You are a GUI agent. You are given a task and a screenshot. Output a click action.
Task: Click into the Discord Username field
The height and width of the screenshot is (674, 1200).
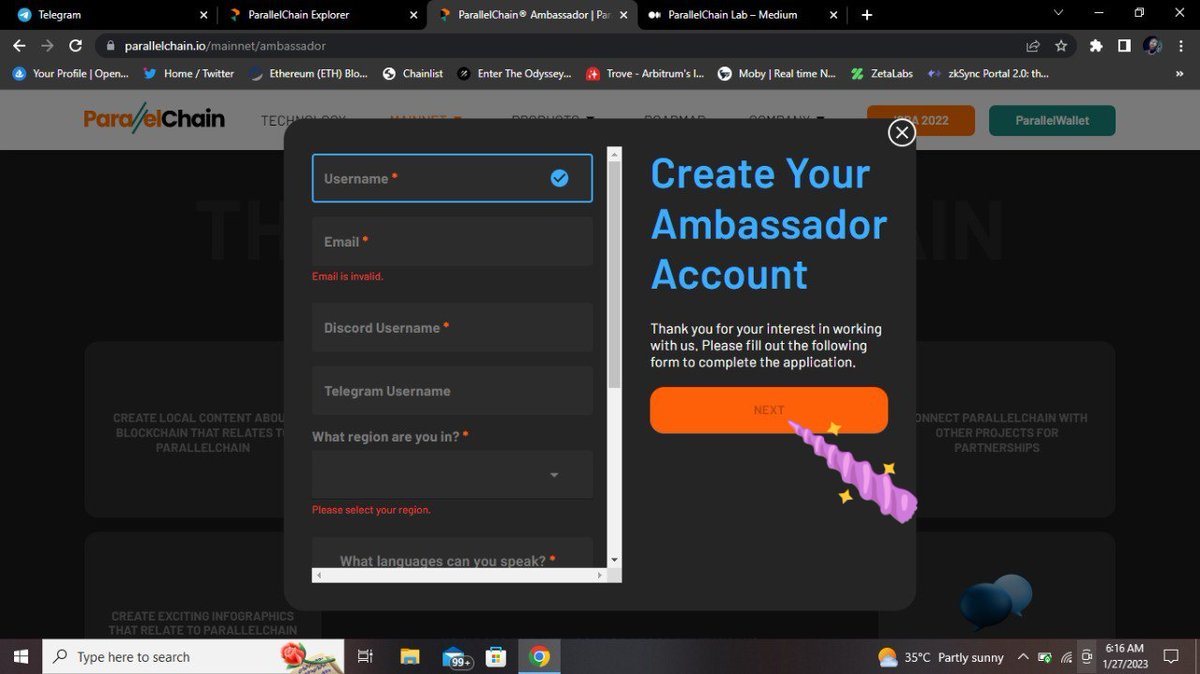(452, 328)
